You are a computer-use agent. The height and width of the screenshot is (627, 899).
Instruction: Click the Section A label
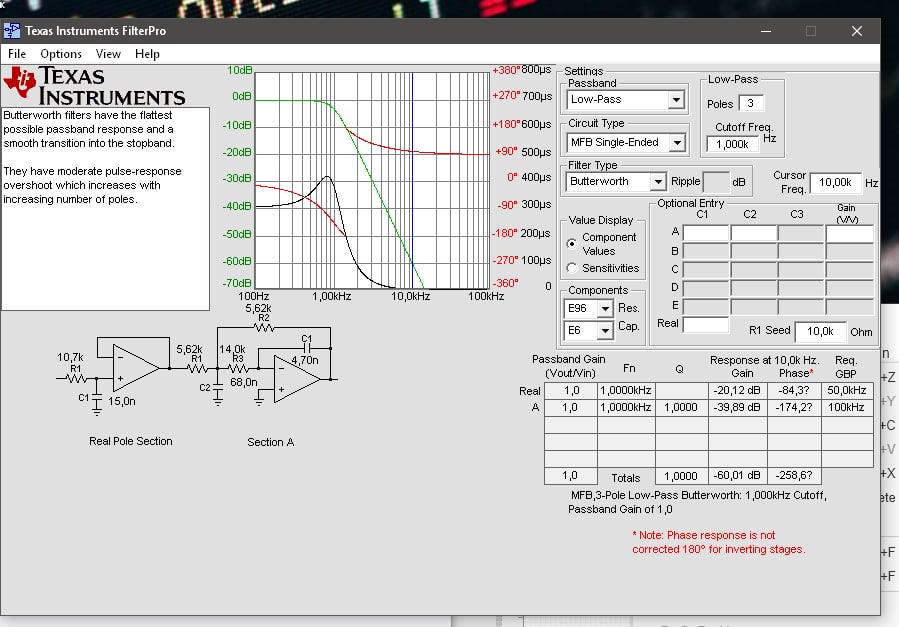(271, 442)
